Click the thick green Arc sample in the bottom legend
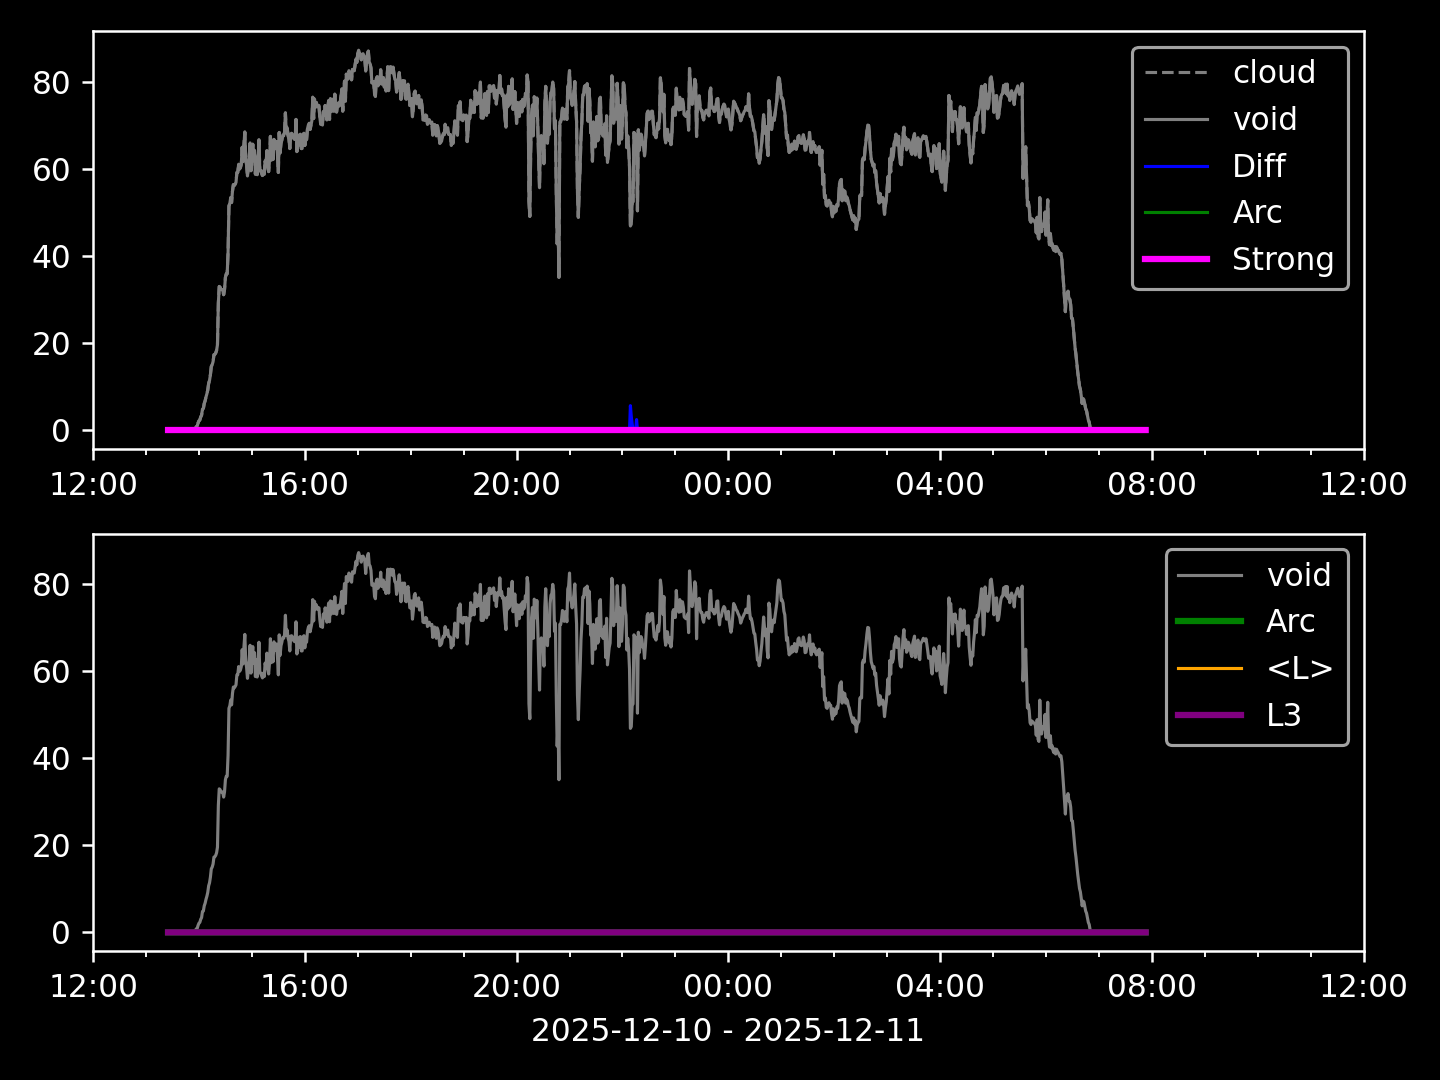Screen dimensions: 1440x1080 click(x=1210, y=621)
